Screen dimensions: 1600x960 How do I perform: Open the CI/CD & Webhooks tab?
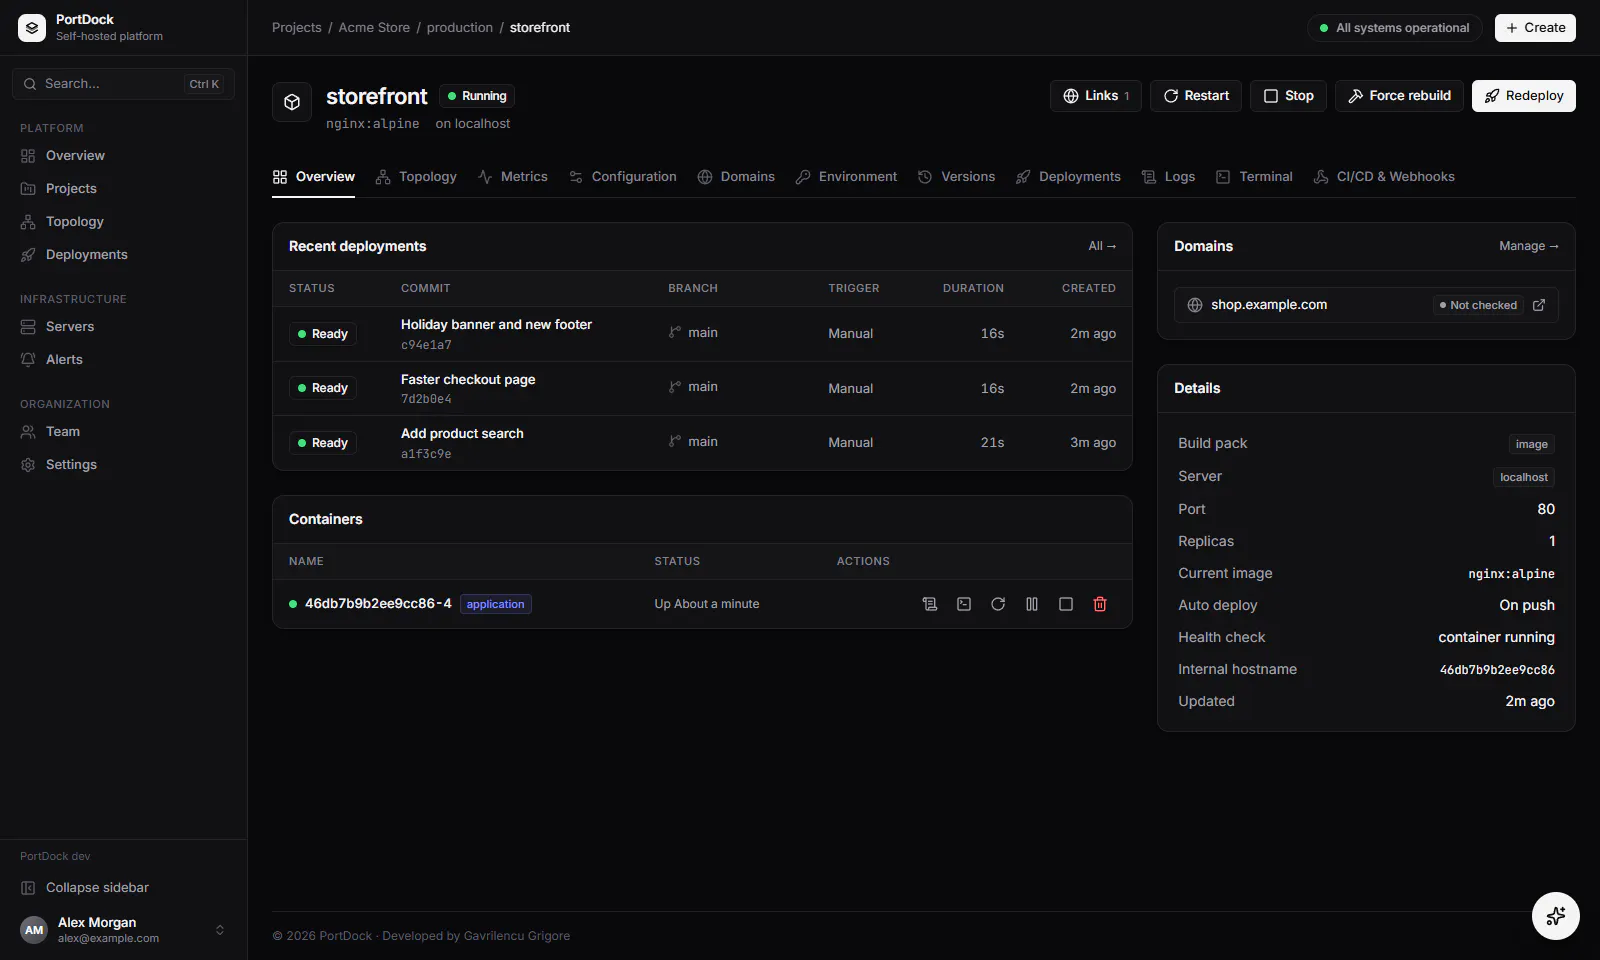click(1384, 177)
